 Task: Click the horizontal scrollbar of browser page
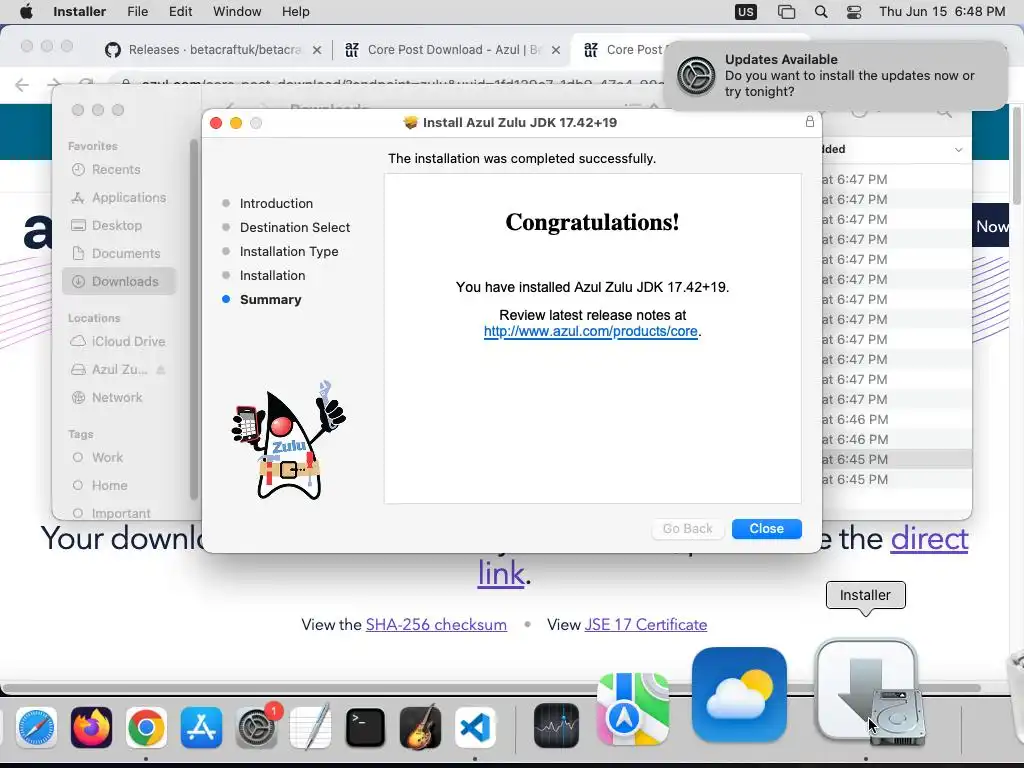point(491,688)
